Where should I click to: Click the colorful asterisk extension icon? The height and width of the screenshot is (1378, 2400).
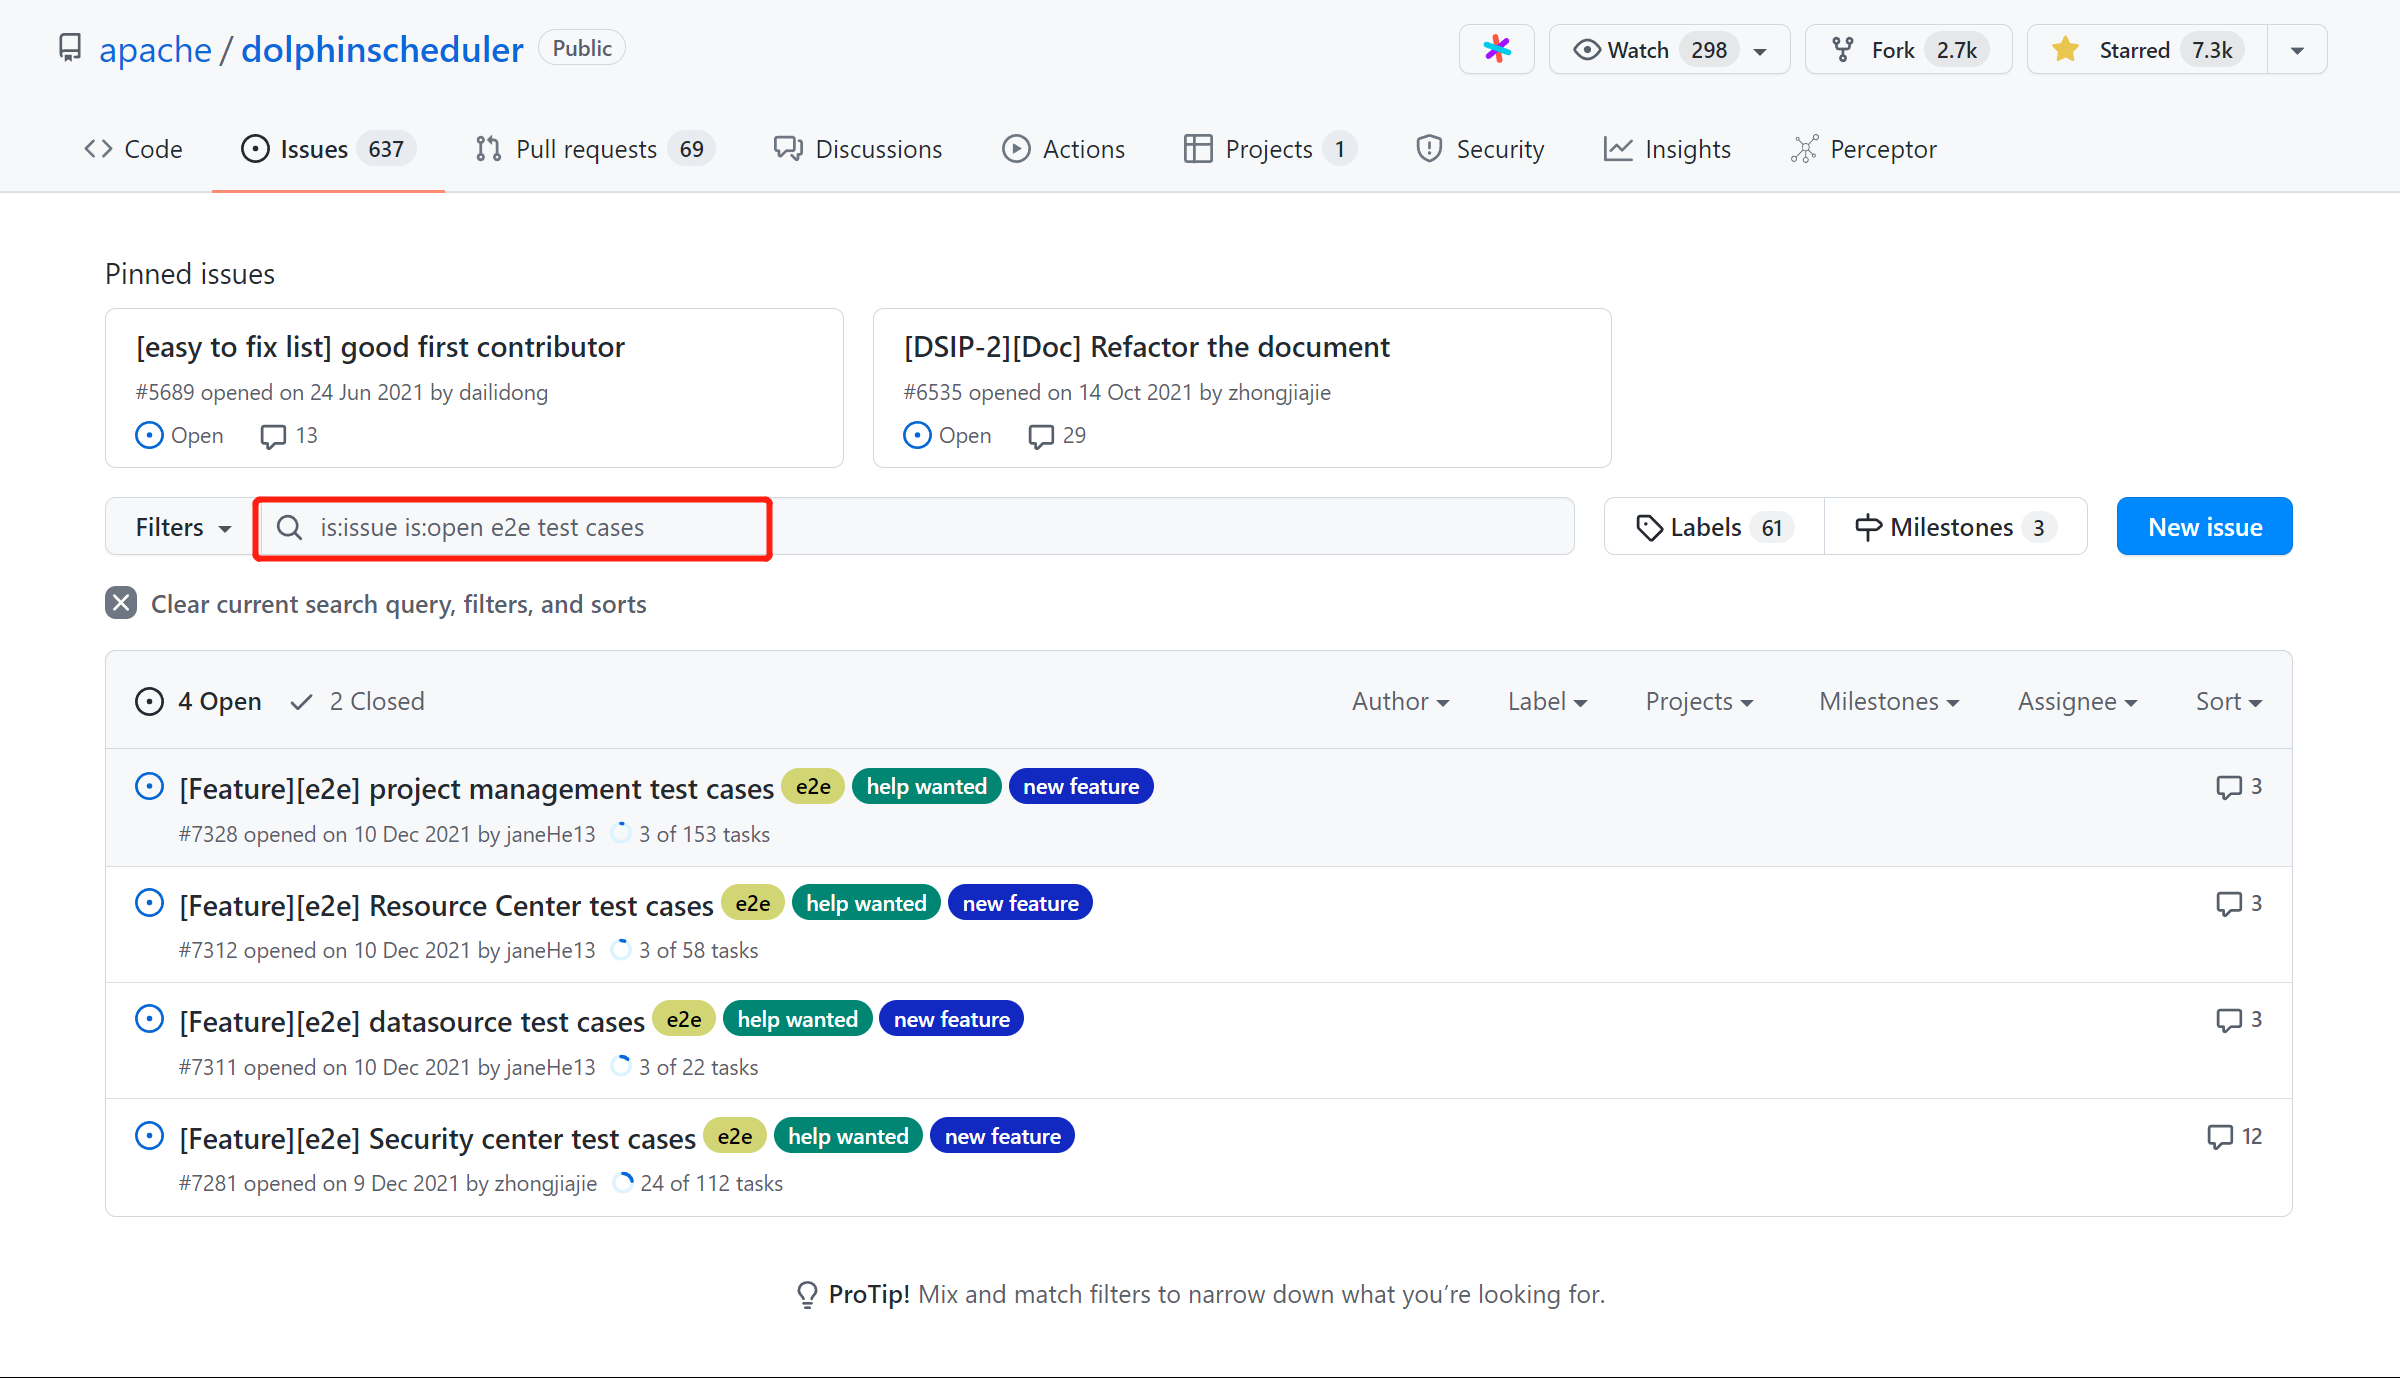(x=1496, y=49)
